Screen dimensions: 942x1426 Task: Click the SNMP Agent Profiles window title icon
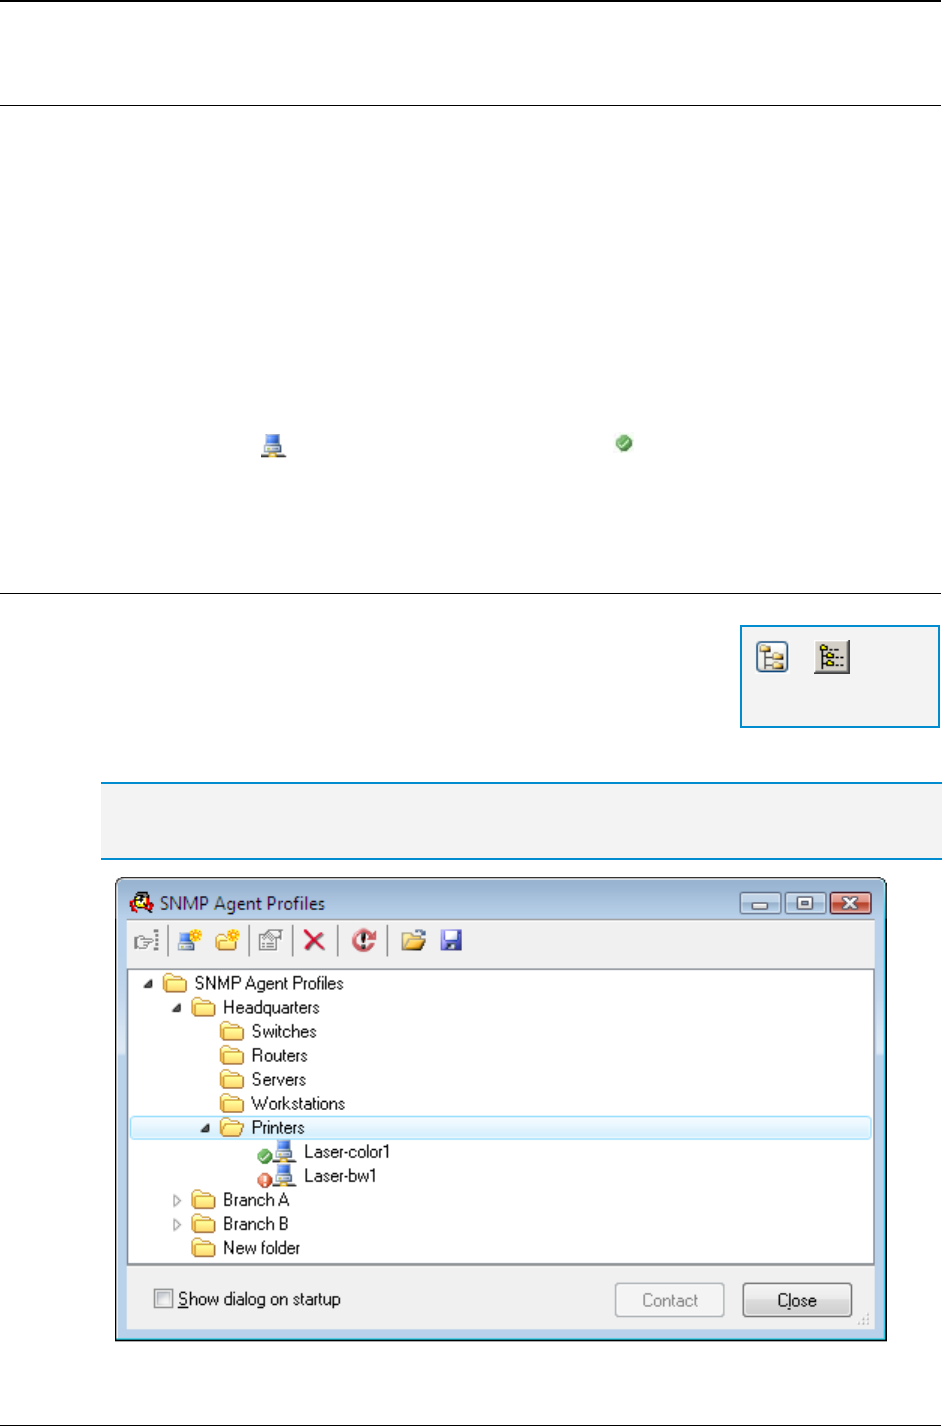point(142,903)
